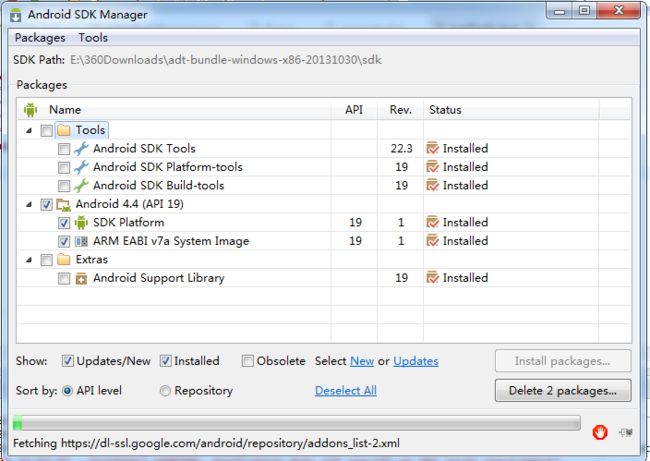Click the Rev. column header
The width and height of the screenshot is (650, 461).
point(400,110)
